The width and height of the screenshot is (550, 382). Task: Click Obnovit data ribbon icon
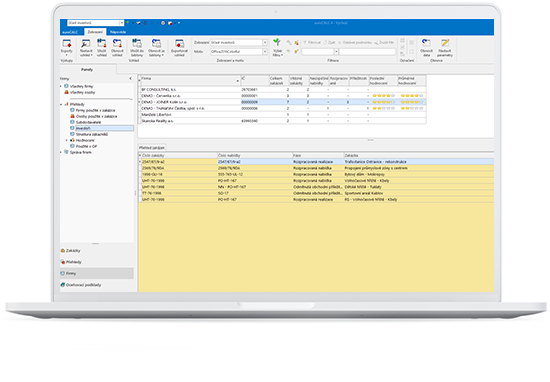(426, 43)
